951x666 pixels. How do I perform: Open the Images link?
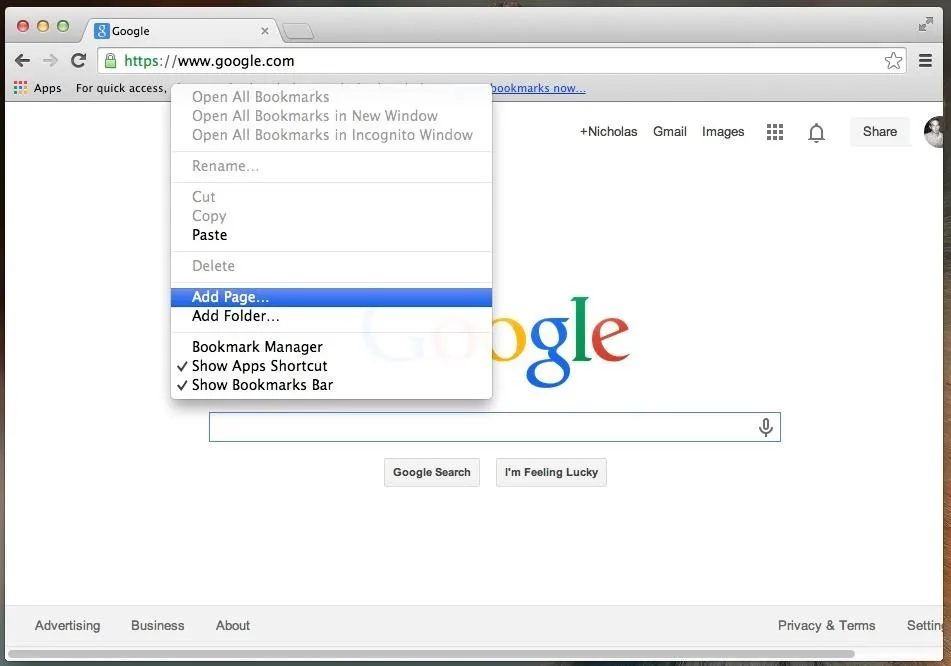723,132
